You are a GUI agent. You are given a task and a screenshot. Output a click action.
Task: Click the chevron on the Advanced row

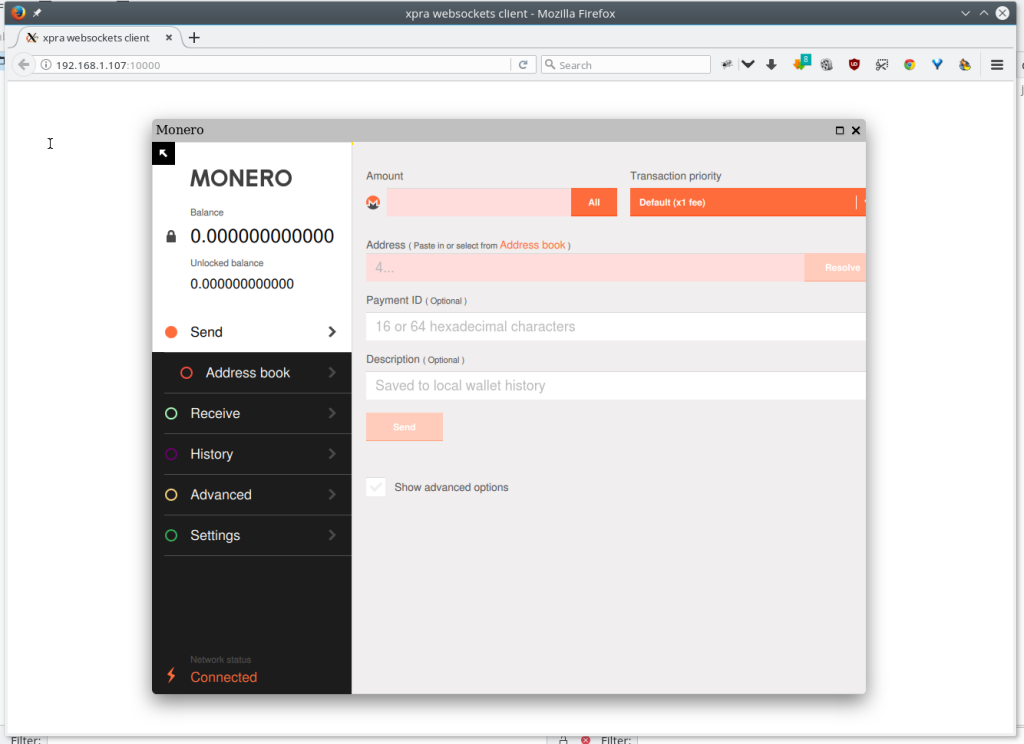click(332, 494)
